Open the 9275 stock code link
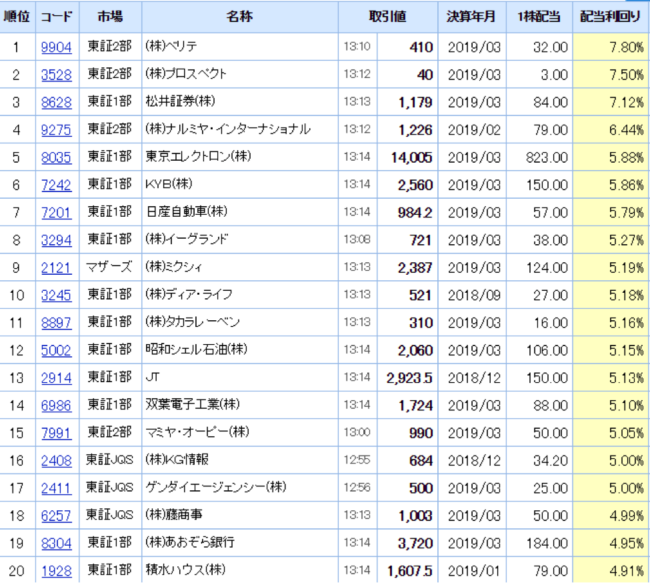Viewport: 650px width, 583px height. [56, 128]
